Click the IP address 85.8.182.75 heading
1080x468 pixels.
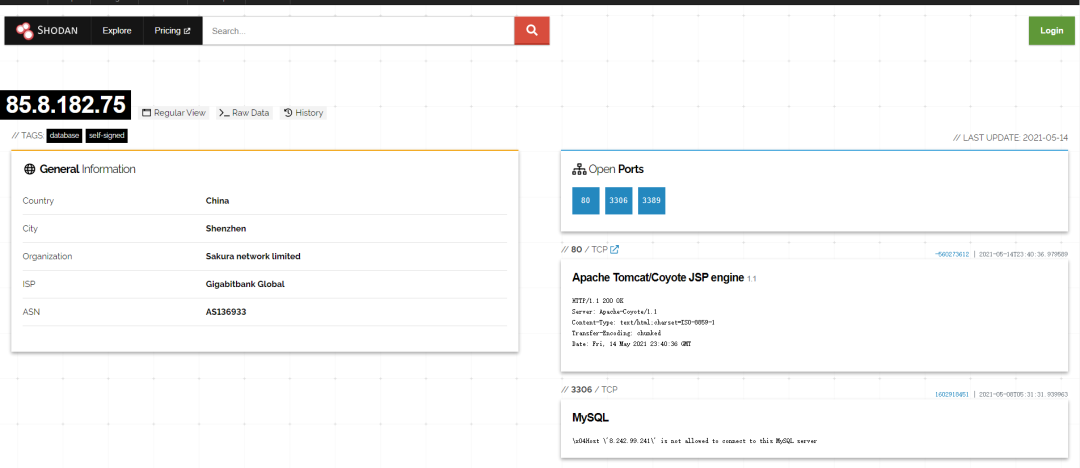coord(66,105)
